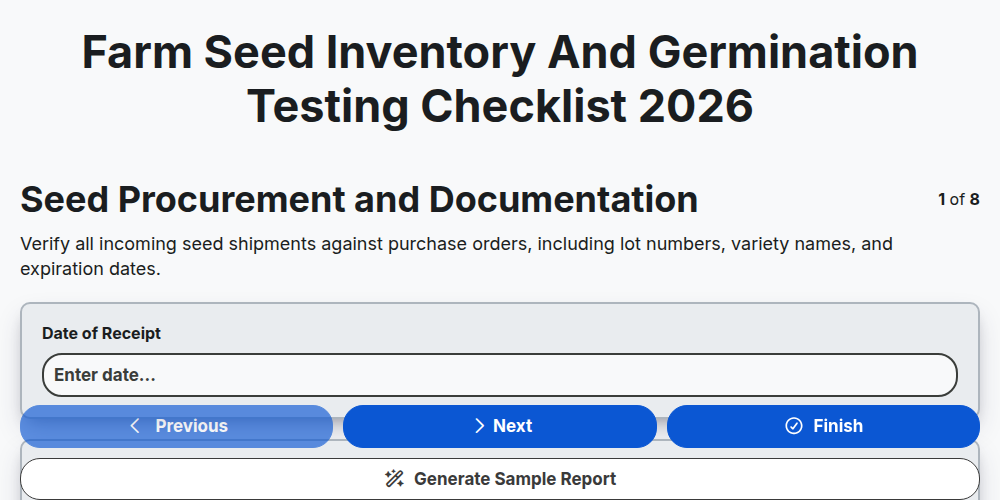Click the bold current page number 1
Image resolution: width=1000 pixels, height=500 pixels.
point(942,200)
